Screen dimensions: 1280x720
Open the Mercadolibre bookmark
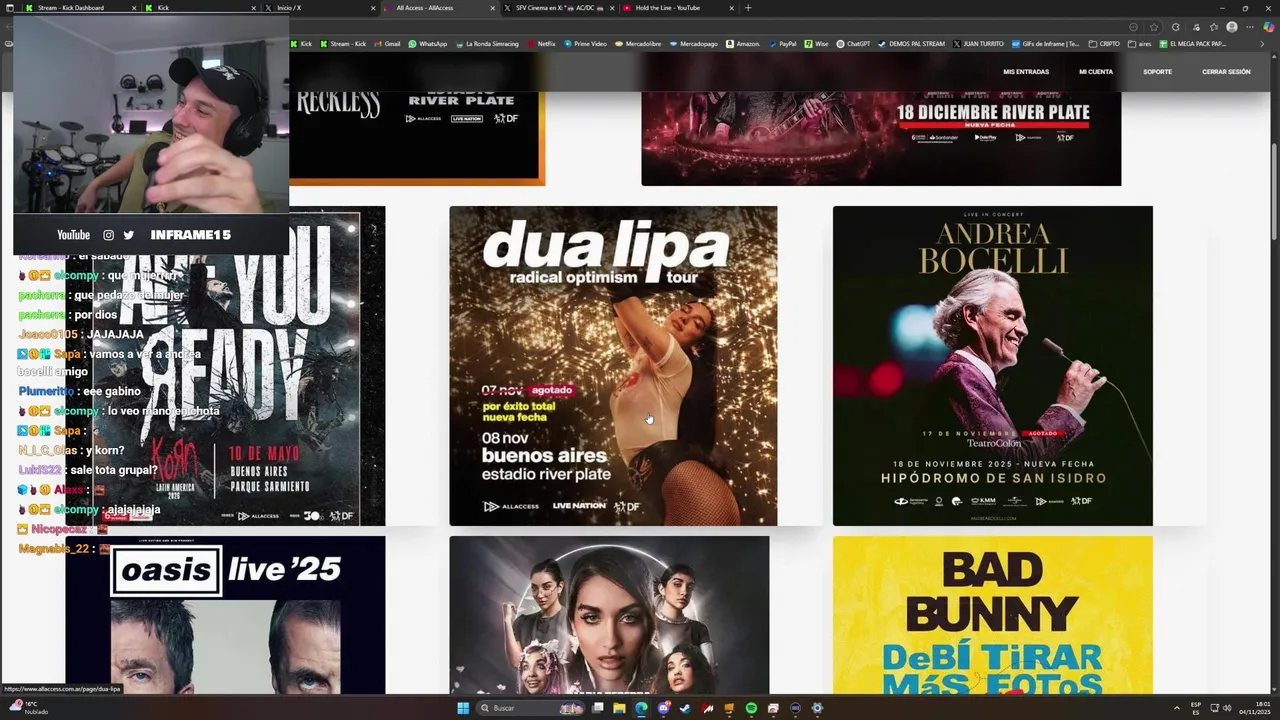point(639,44)
